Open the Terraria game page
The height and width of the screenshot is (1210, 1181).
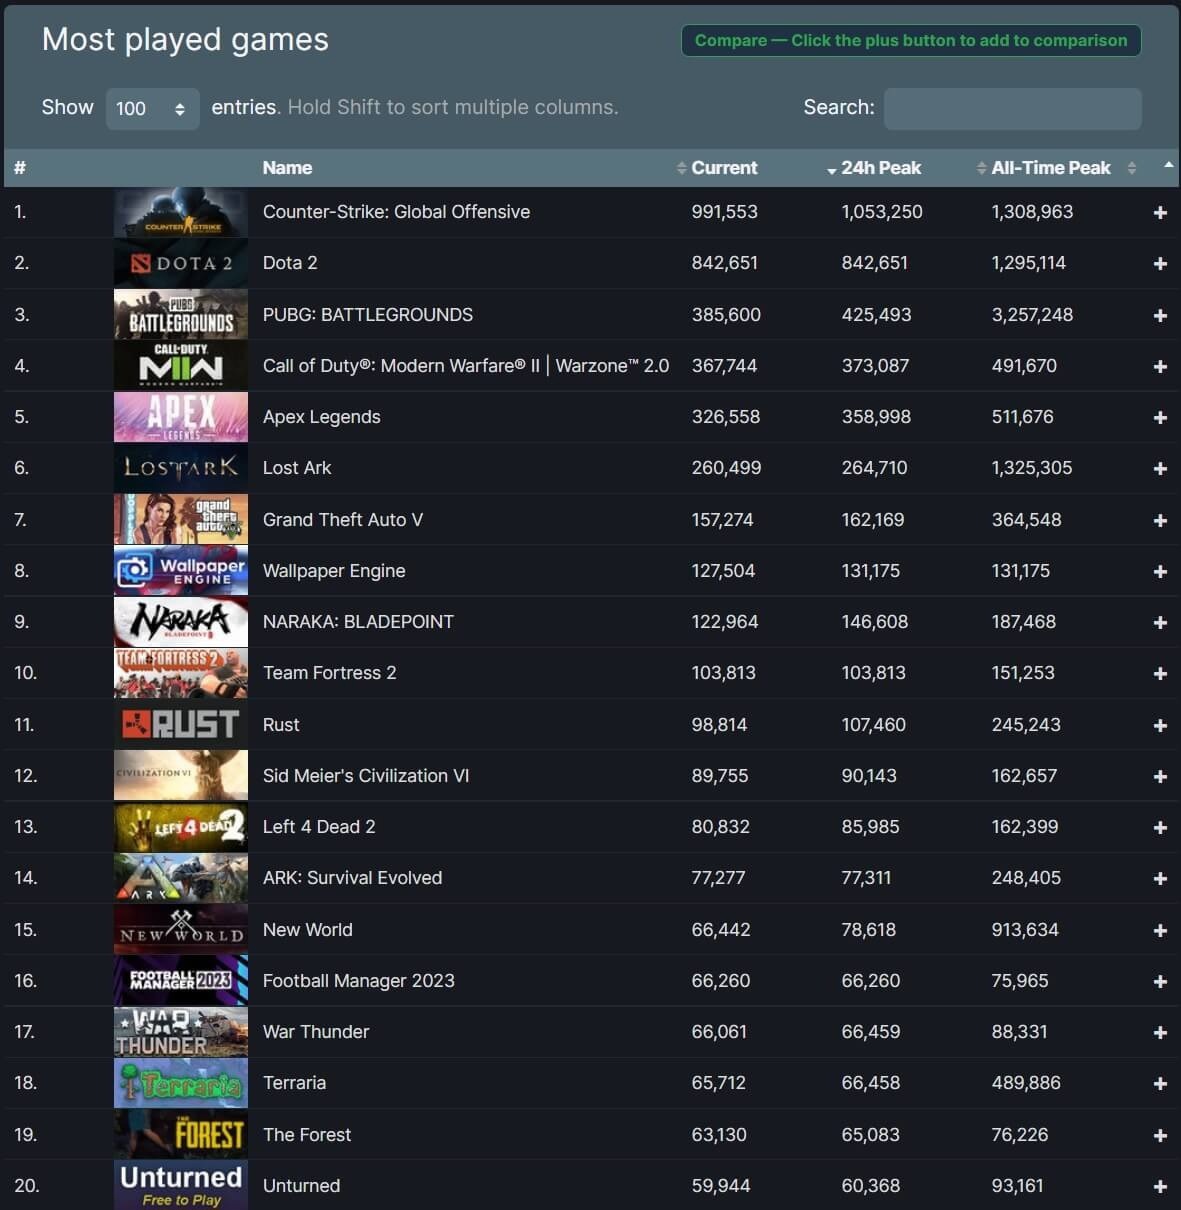pos(296,1083)
